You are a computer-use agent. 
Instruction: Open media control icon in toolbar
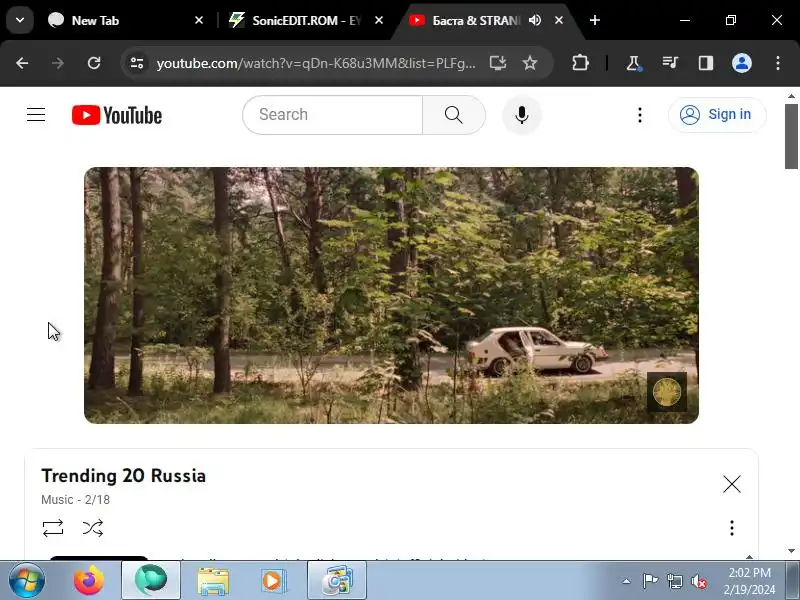coord(670,63)
